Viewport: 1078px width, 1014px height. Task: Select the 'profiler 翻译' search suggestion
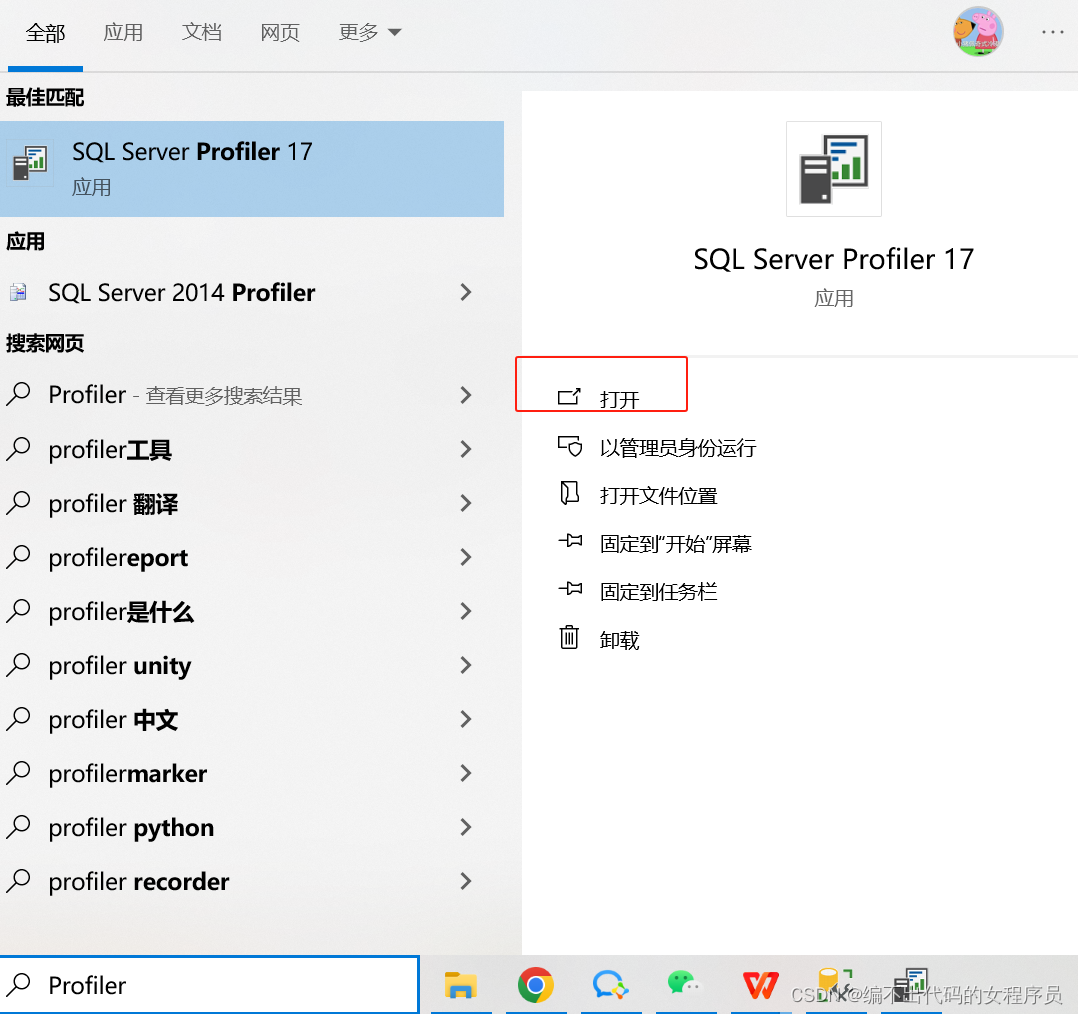click(252, 503)
